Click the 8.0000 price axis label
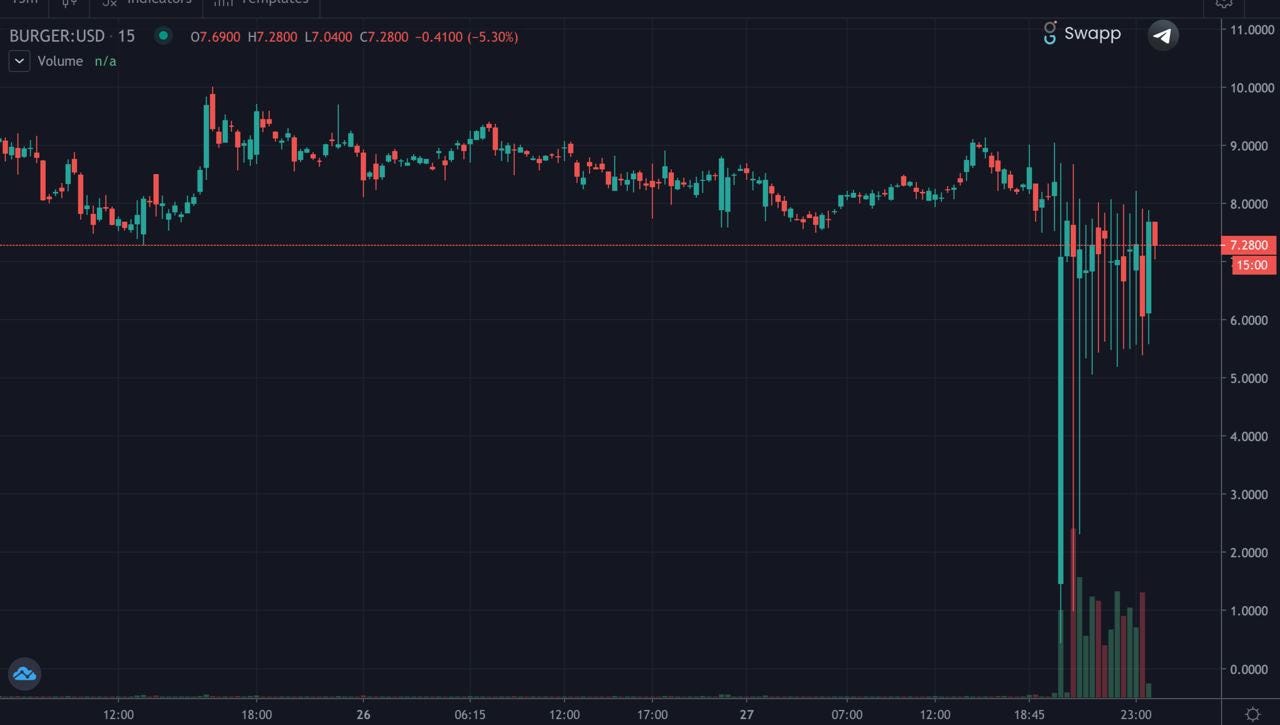This screenshot has height=725, width=1280. 1249,204
